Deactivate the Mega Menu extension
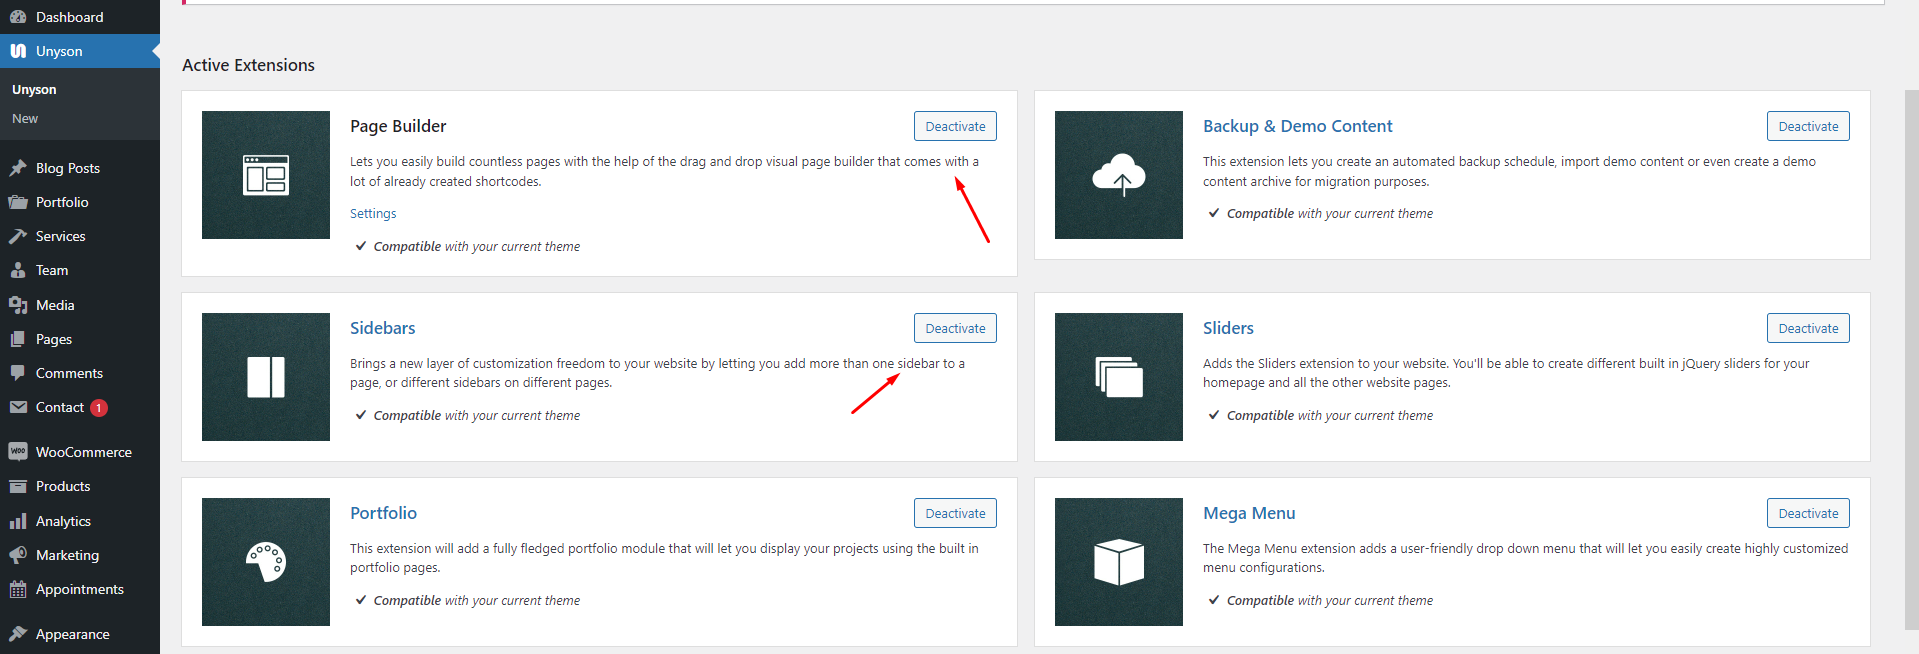 pyautogui.click(x=1808, y=513)
